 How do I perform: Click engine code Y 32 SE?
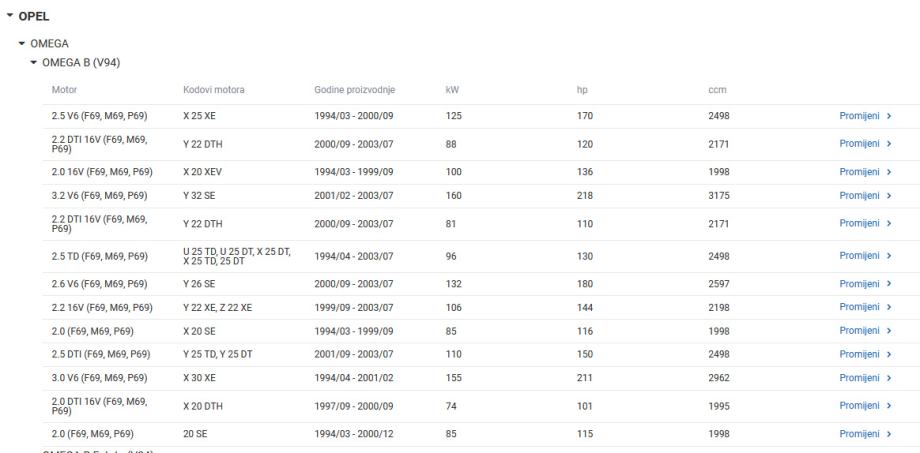[x=199, y=195]
